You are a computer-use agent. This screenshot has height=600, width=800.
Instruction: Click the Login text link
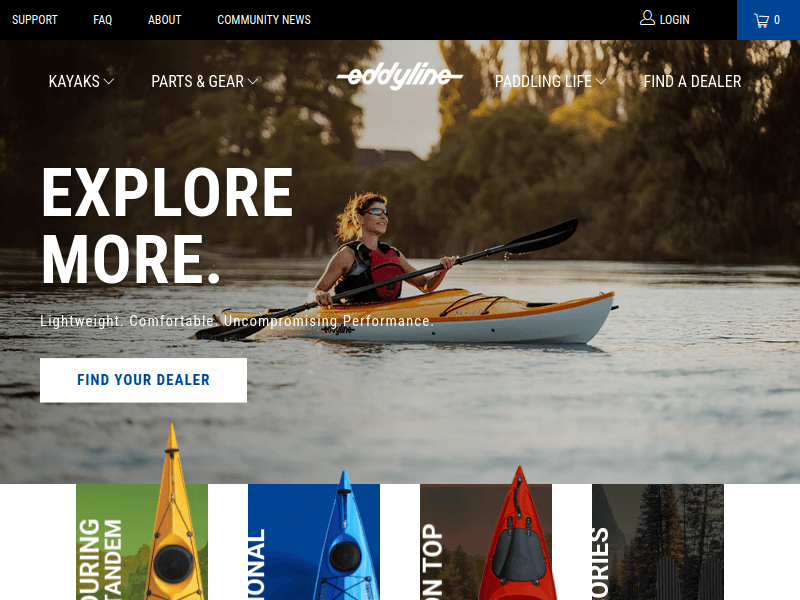[x=674, y=20]
